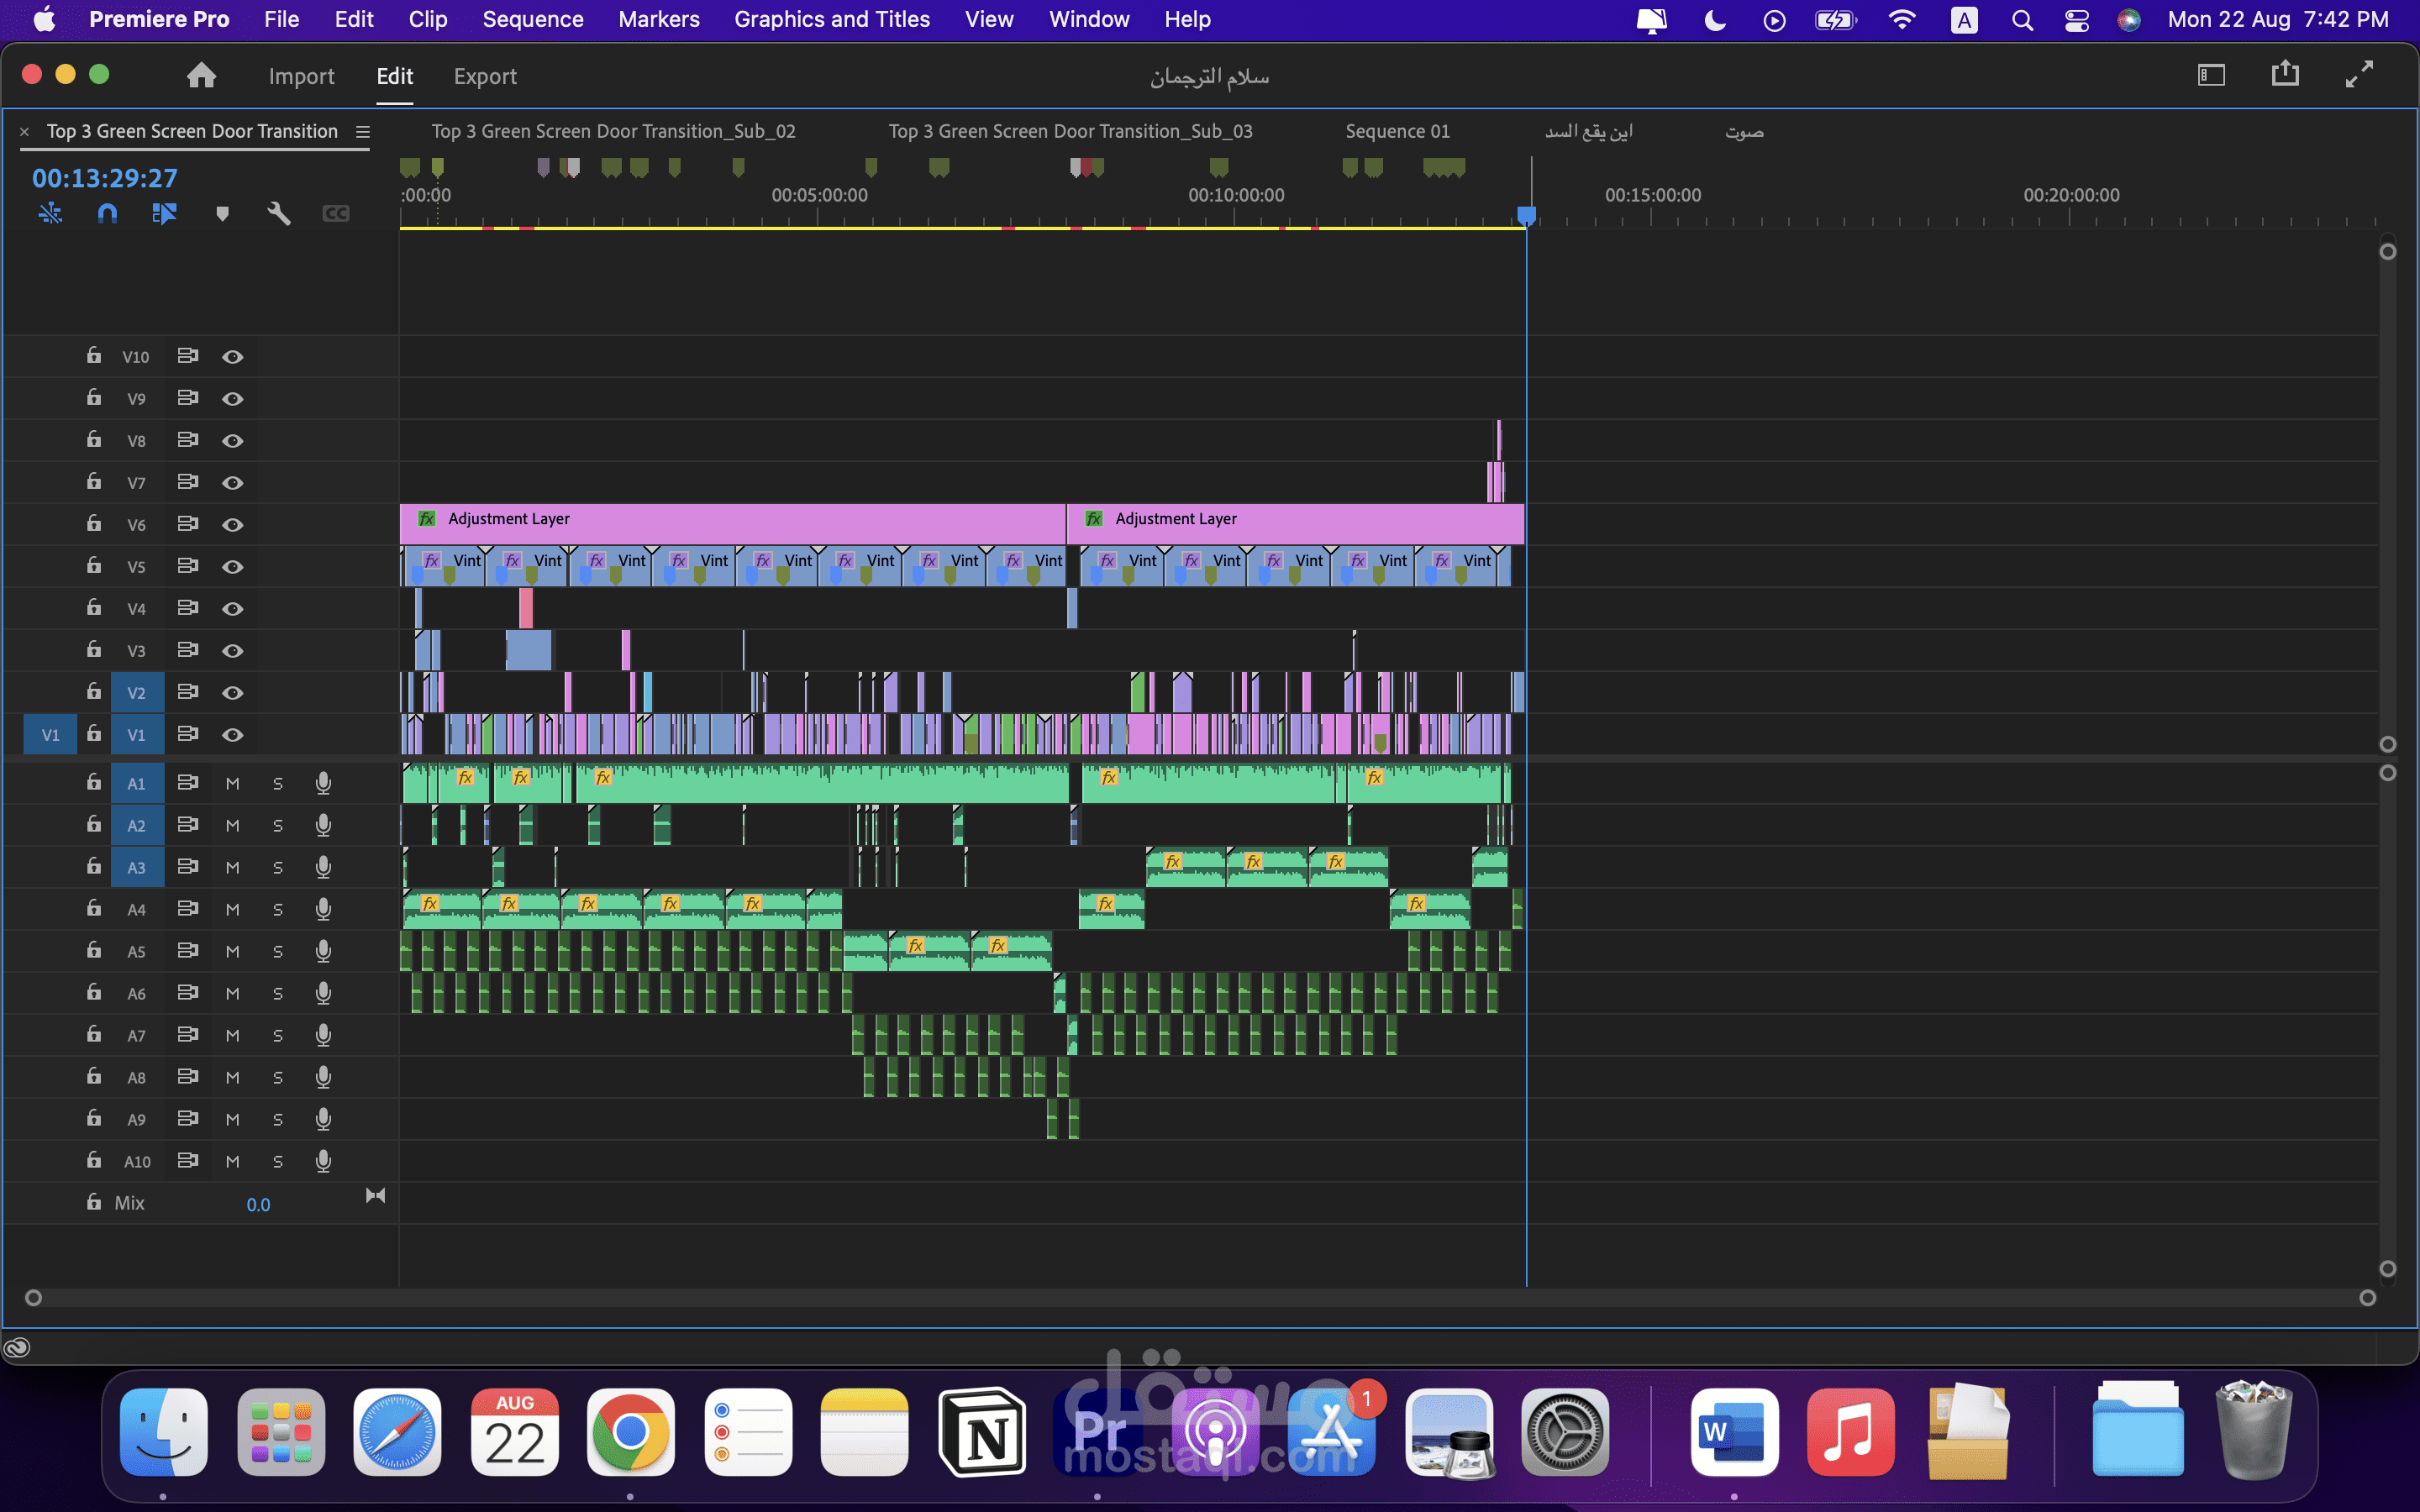Toggle the lock on track V3
This screenshot has height=1512, width=2420.
93,650
